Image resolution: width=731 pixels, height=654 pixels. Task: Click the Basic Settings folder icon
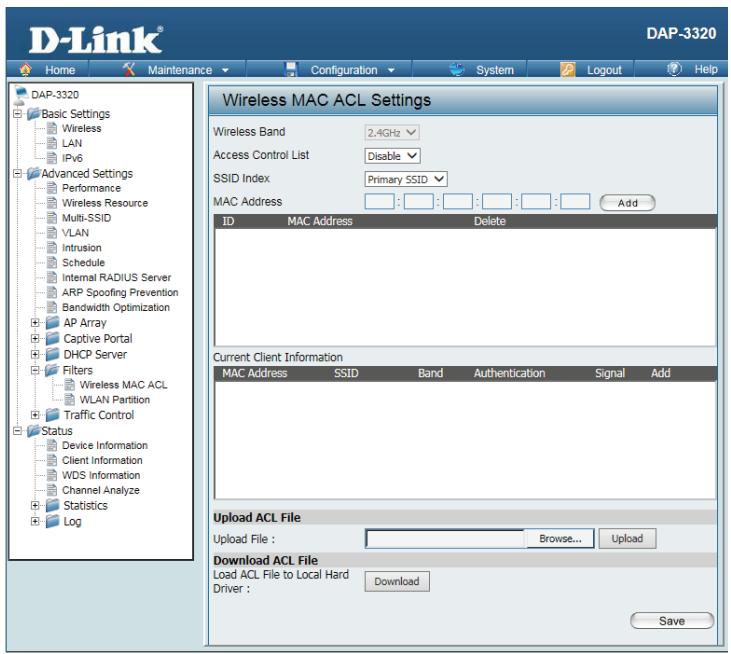[x=34, y=114]
